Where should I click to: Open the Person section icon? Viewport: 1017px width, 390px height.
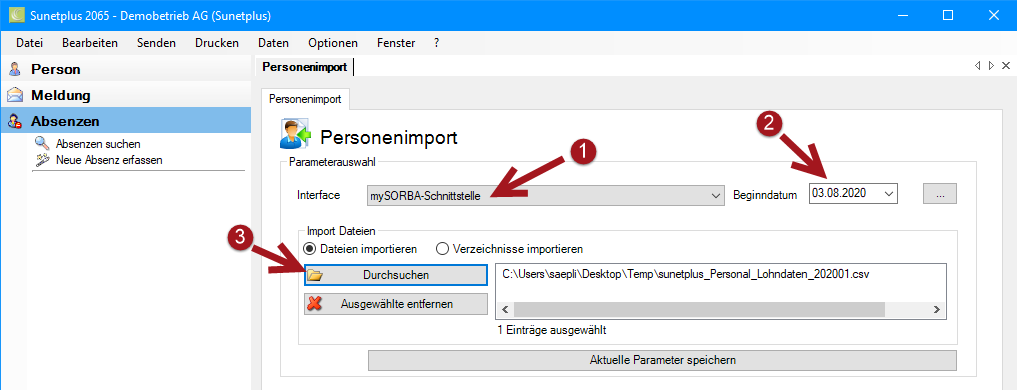(x=14, y=69)
